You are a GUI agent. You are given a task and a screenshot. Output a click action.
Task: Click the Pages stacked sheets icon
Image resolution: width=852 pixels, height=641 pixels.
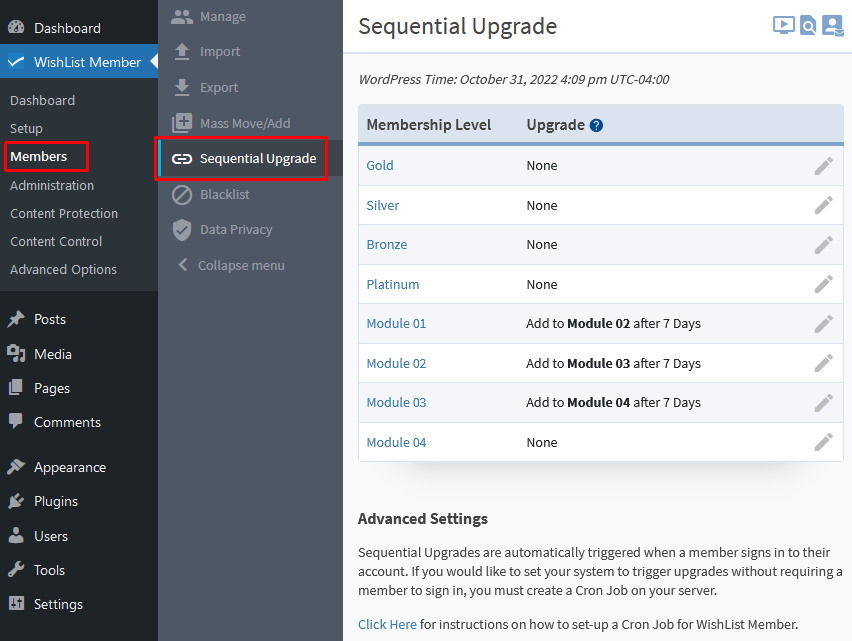[16, 387]
